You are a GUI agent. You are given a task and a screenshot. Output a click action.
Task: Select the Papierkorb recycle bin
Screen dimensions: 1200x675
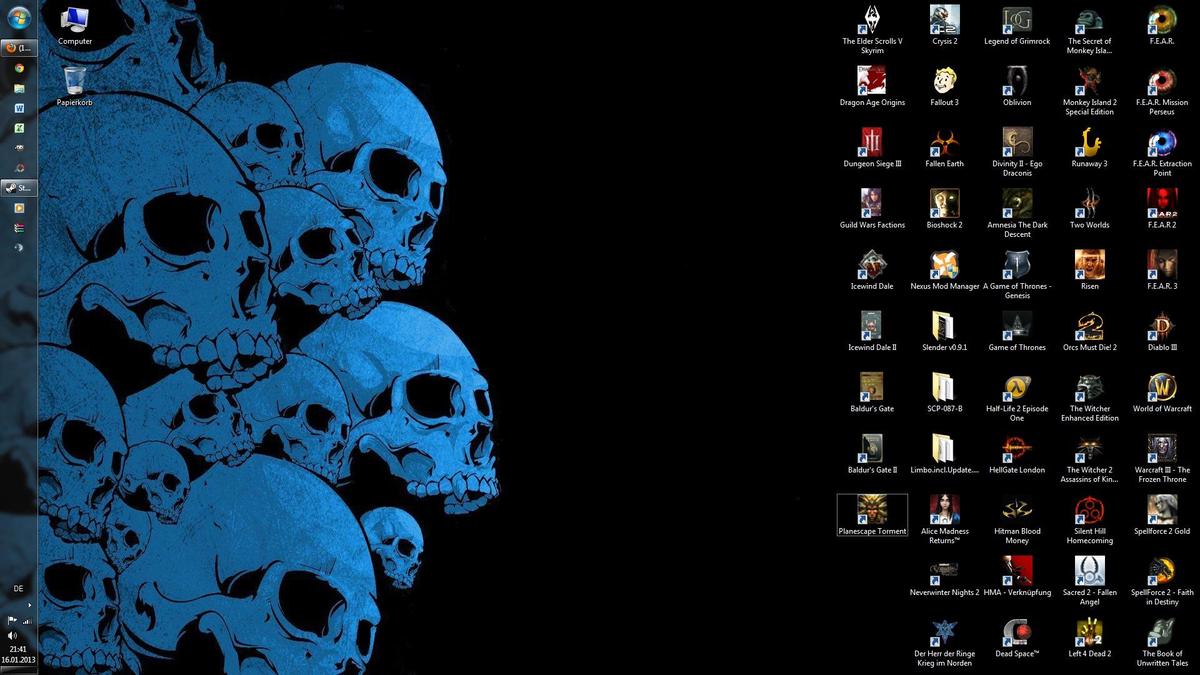click(75, 86)
